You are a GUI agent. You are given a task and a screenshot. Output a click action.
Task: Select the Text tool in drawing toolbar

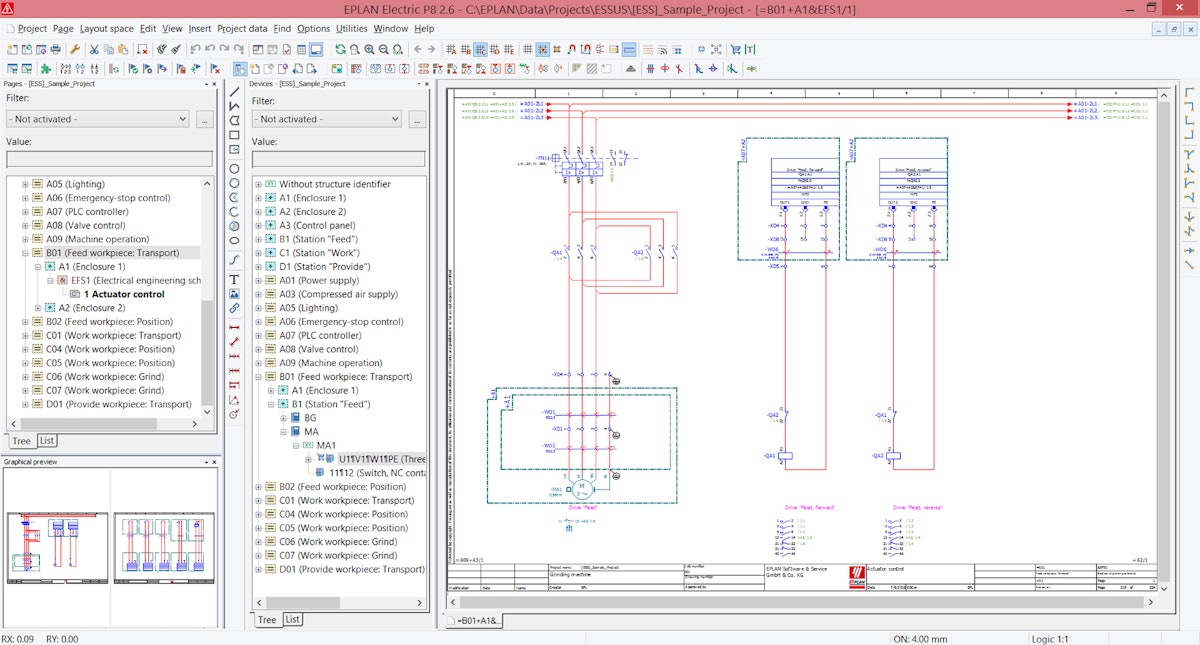(235, 279)
